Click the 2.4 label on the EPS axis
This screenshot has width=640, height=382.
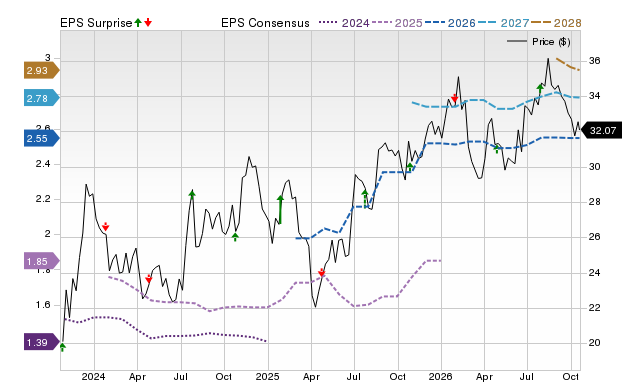[43, 164]
